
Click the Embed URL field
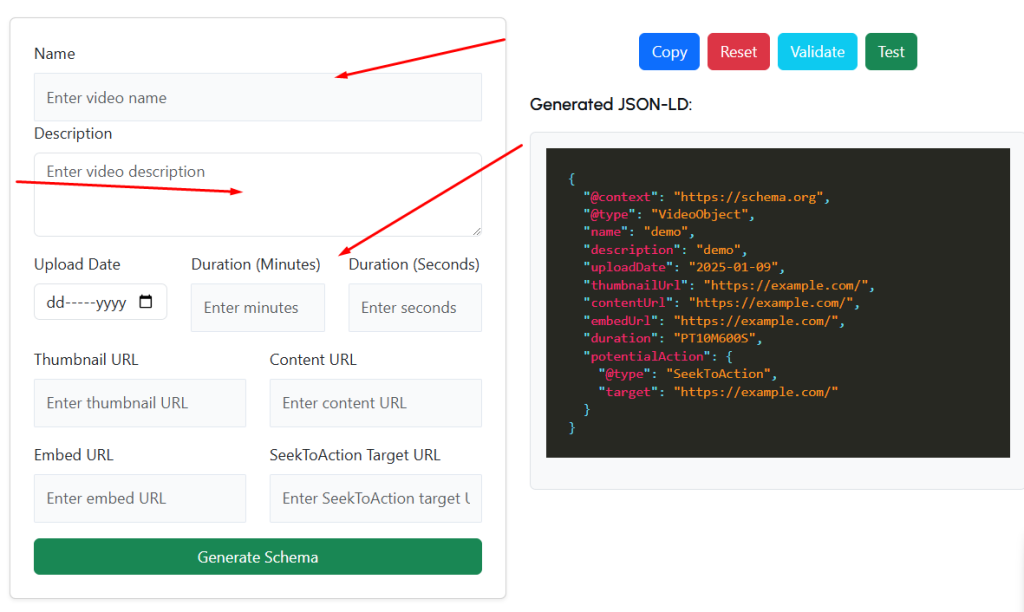[139, 498]
